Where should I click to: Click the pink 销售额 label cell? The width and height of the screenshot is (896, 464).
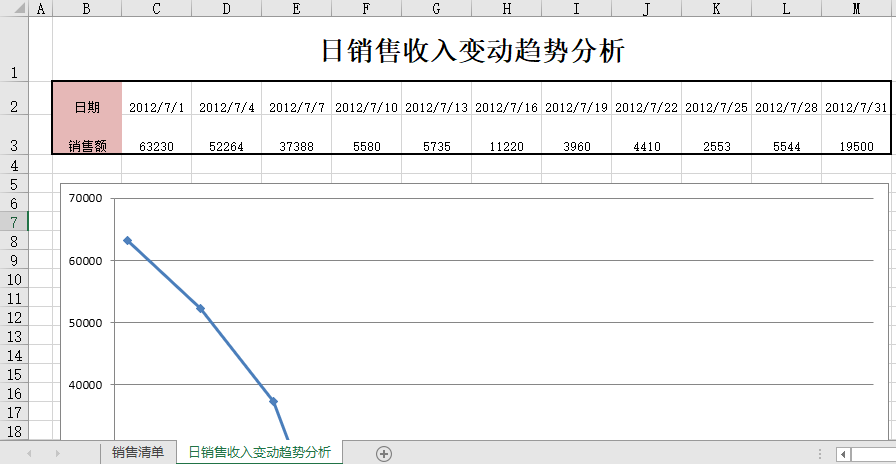click(87, 145)
